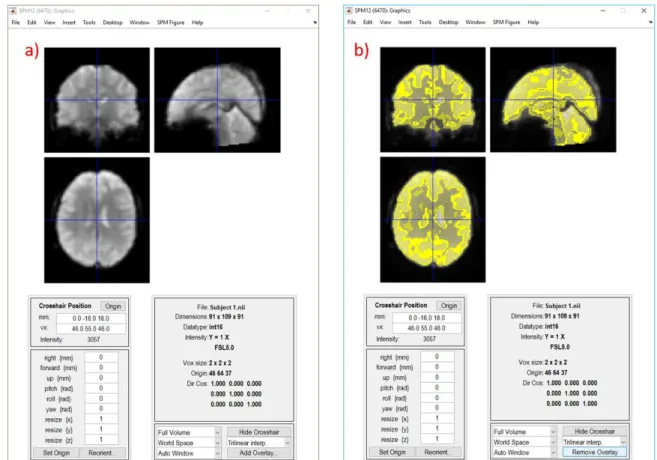The image size is (657, 460).
Task: Expand World Space dropdown in right window
Action: 553,442
